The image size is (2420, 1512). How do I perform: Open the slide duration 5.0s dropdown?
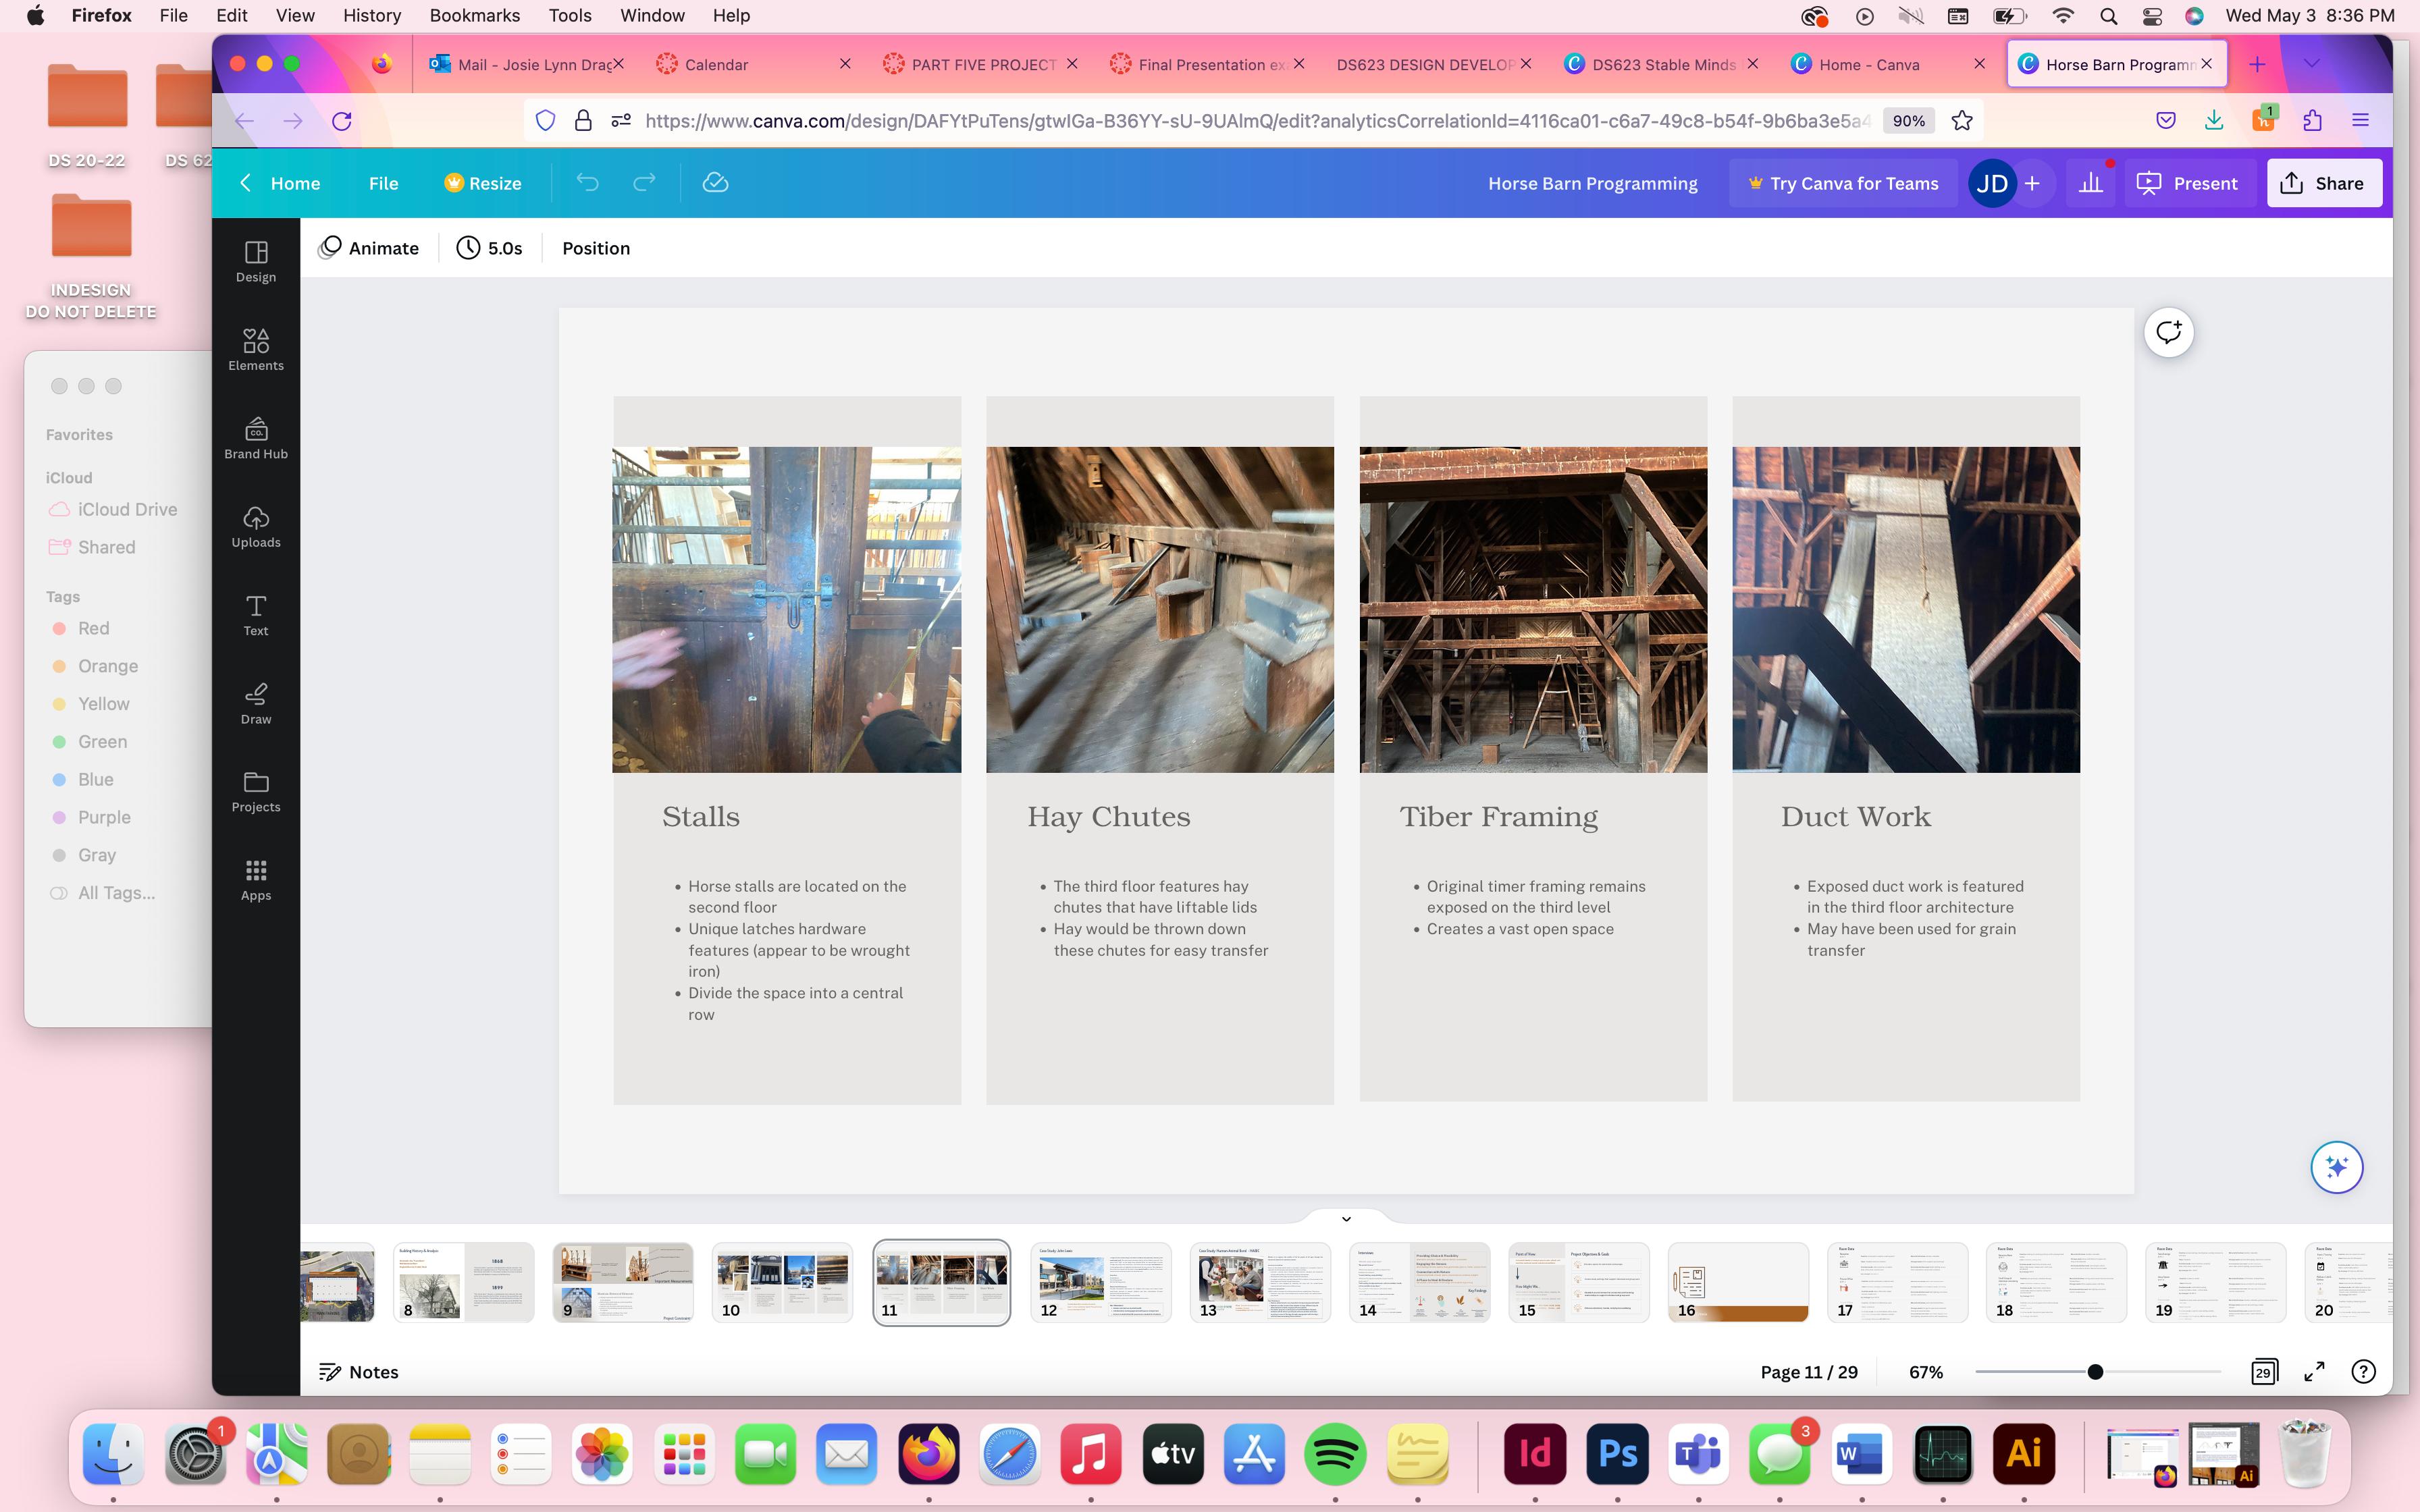pyautogui.click(x=490, y=248)
